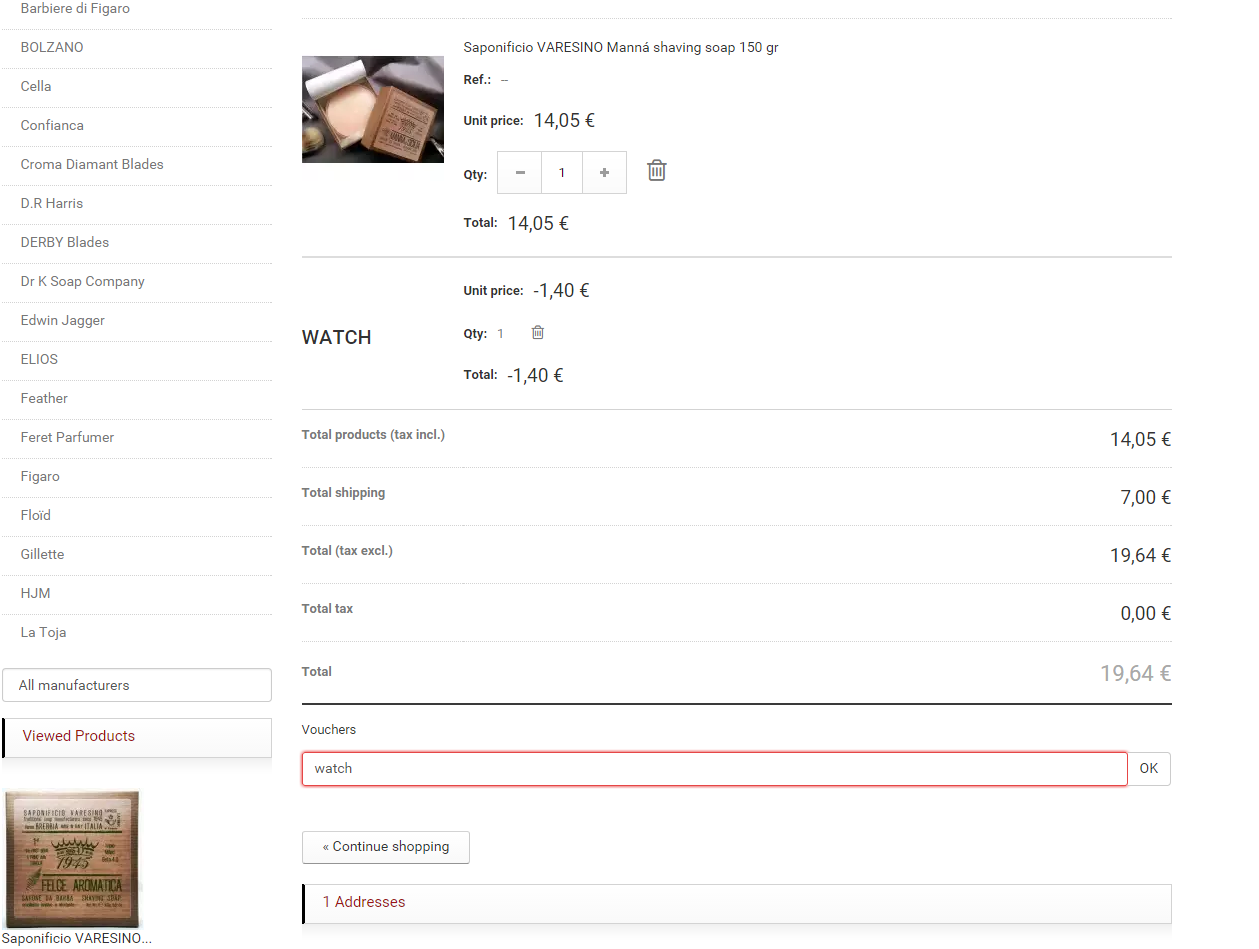The image size is (1259, 949).
Task: Open the D.R Harris manufacturer
Action: point(52,204)
